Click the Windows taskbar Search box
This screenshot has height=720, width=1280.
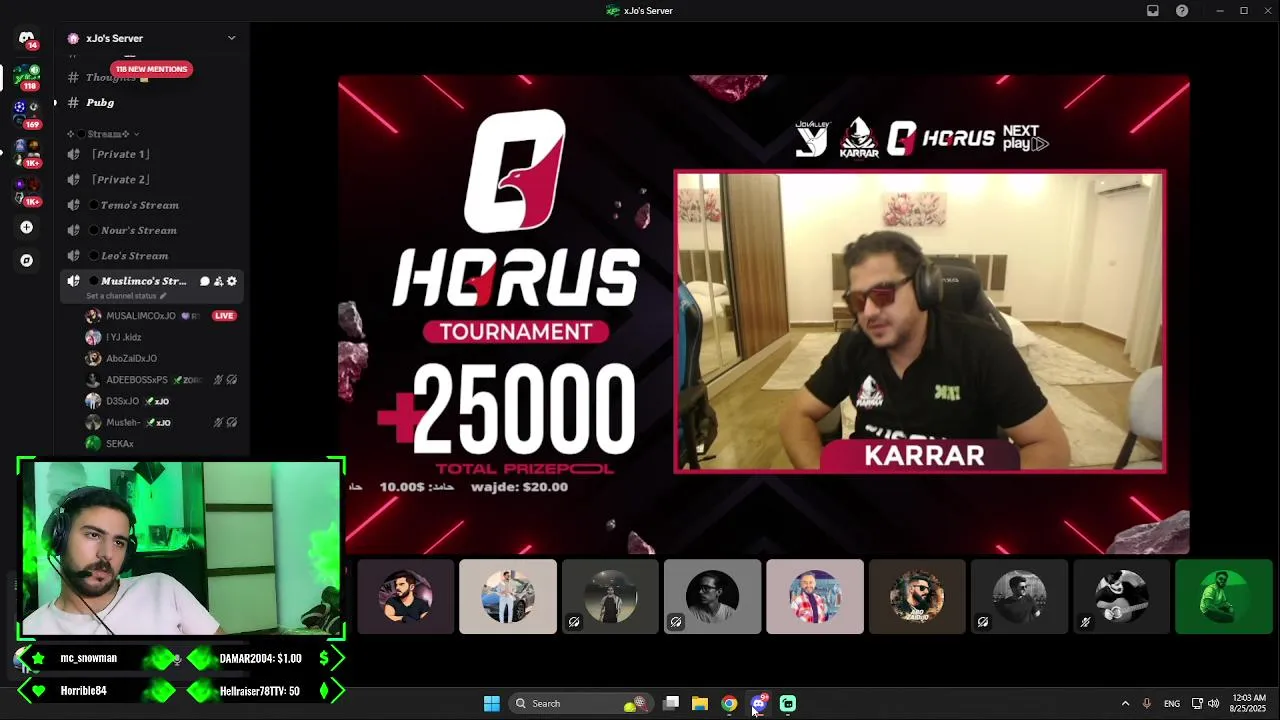[x=581, y=704]
